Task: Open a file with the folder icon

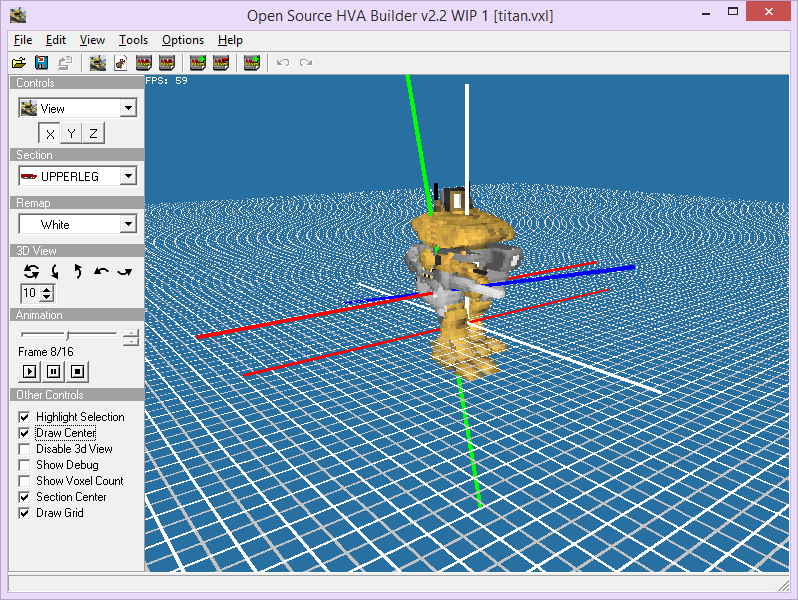Action: (19, 63)
